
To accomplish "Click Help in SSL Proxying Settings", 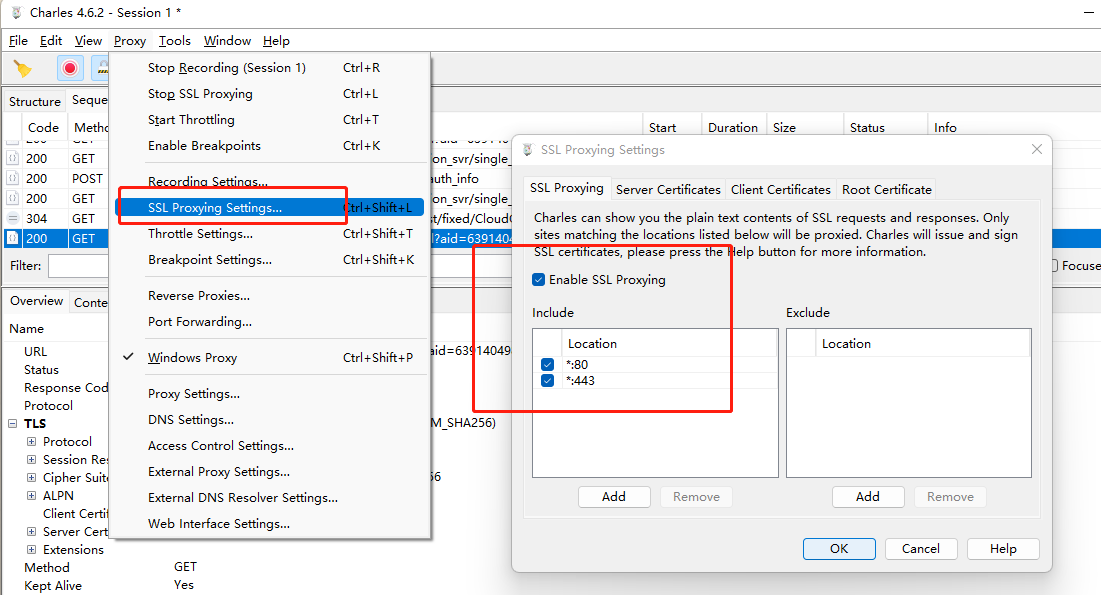I will click(x=1003, y=549).
